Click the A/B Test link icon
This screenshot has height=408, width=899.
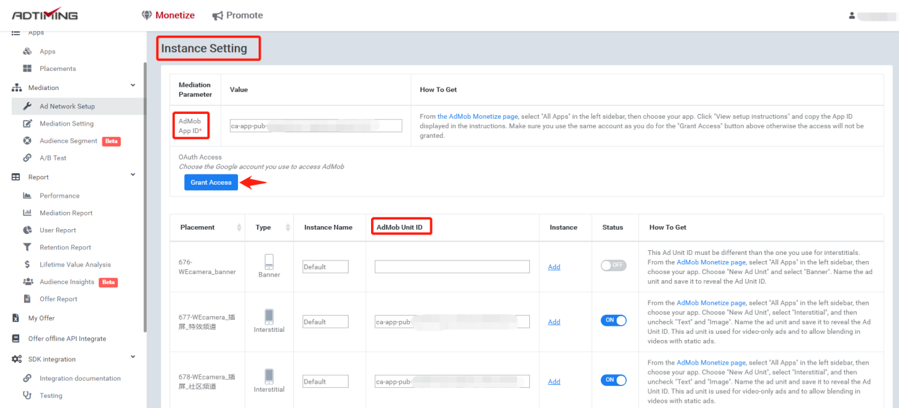click(x=27, y=158)
